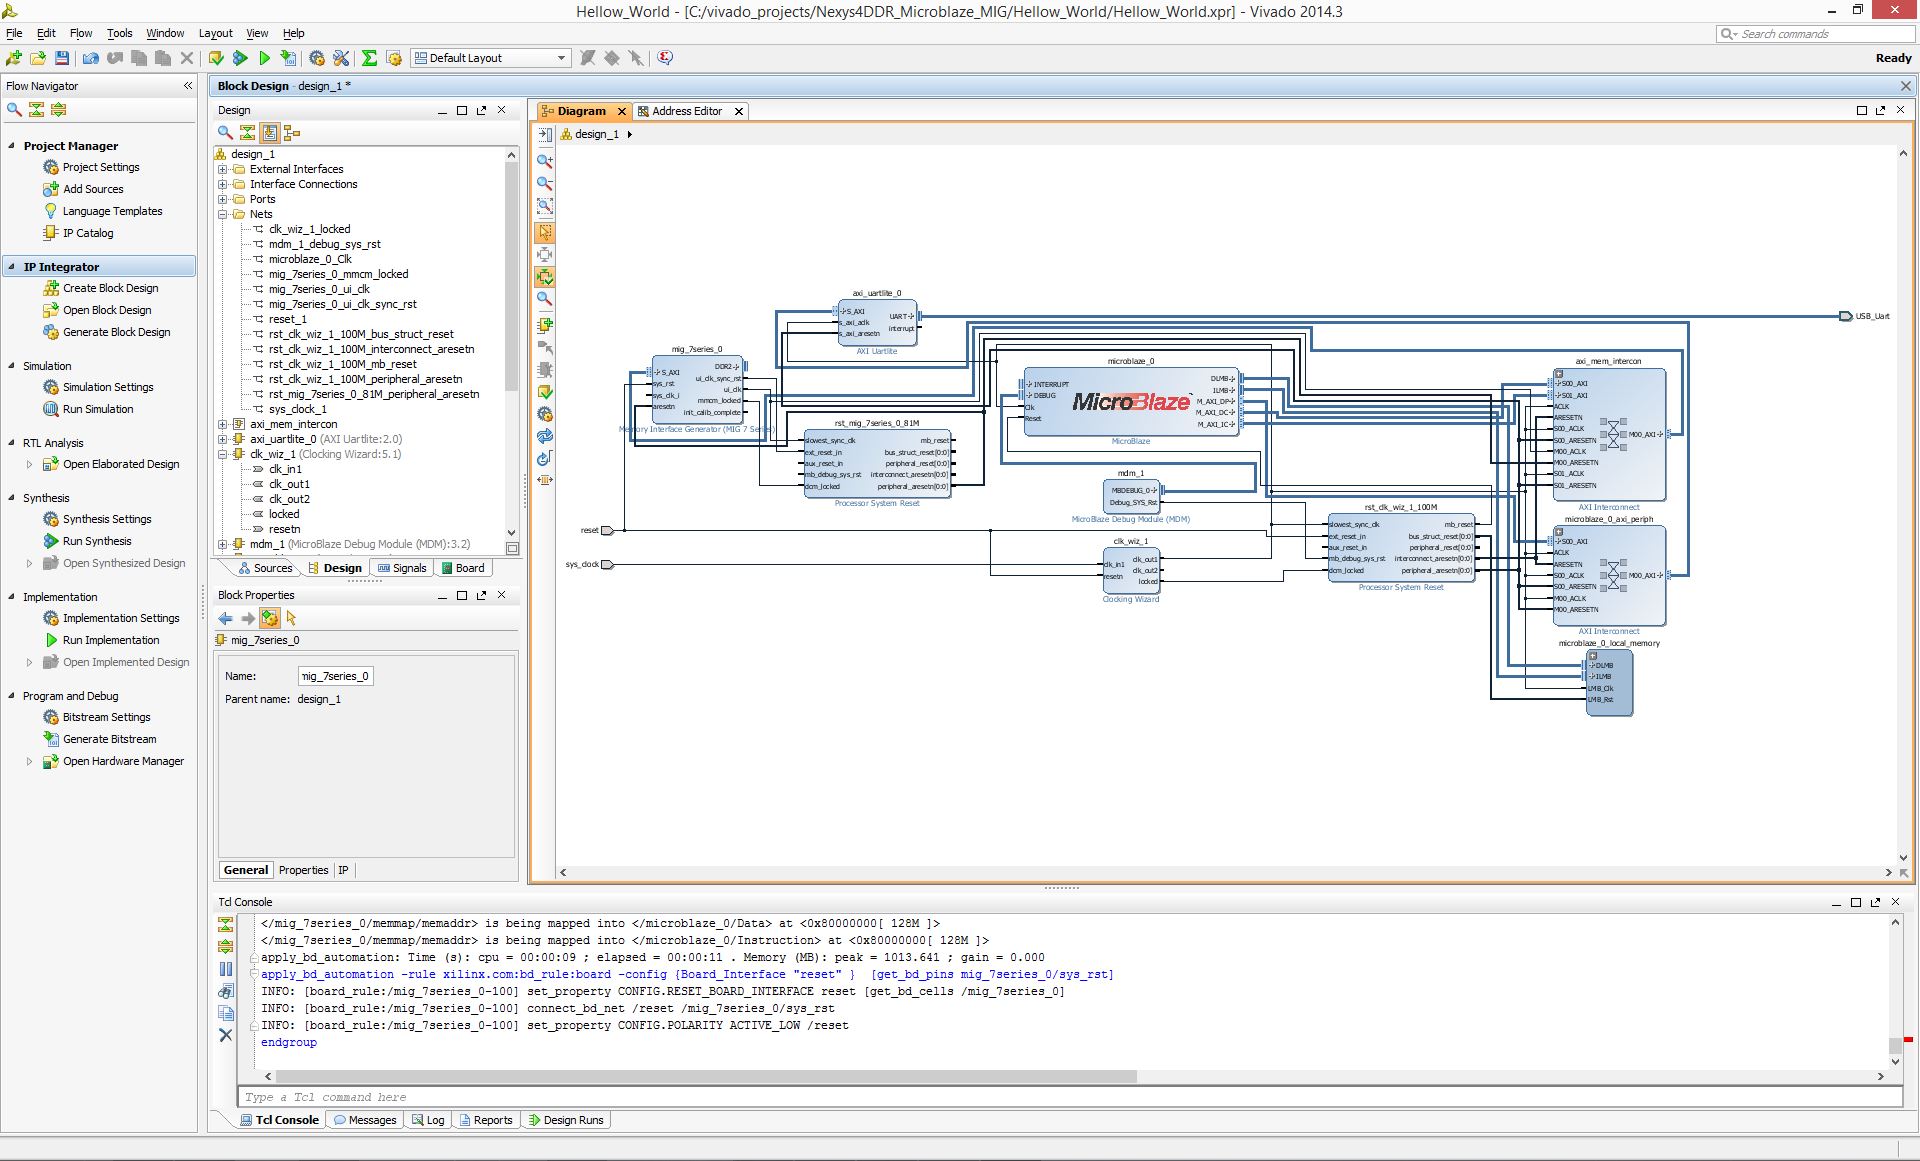
Task: Click Generate Bitstream in the Flow Navigator
Action: 110,739
